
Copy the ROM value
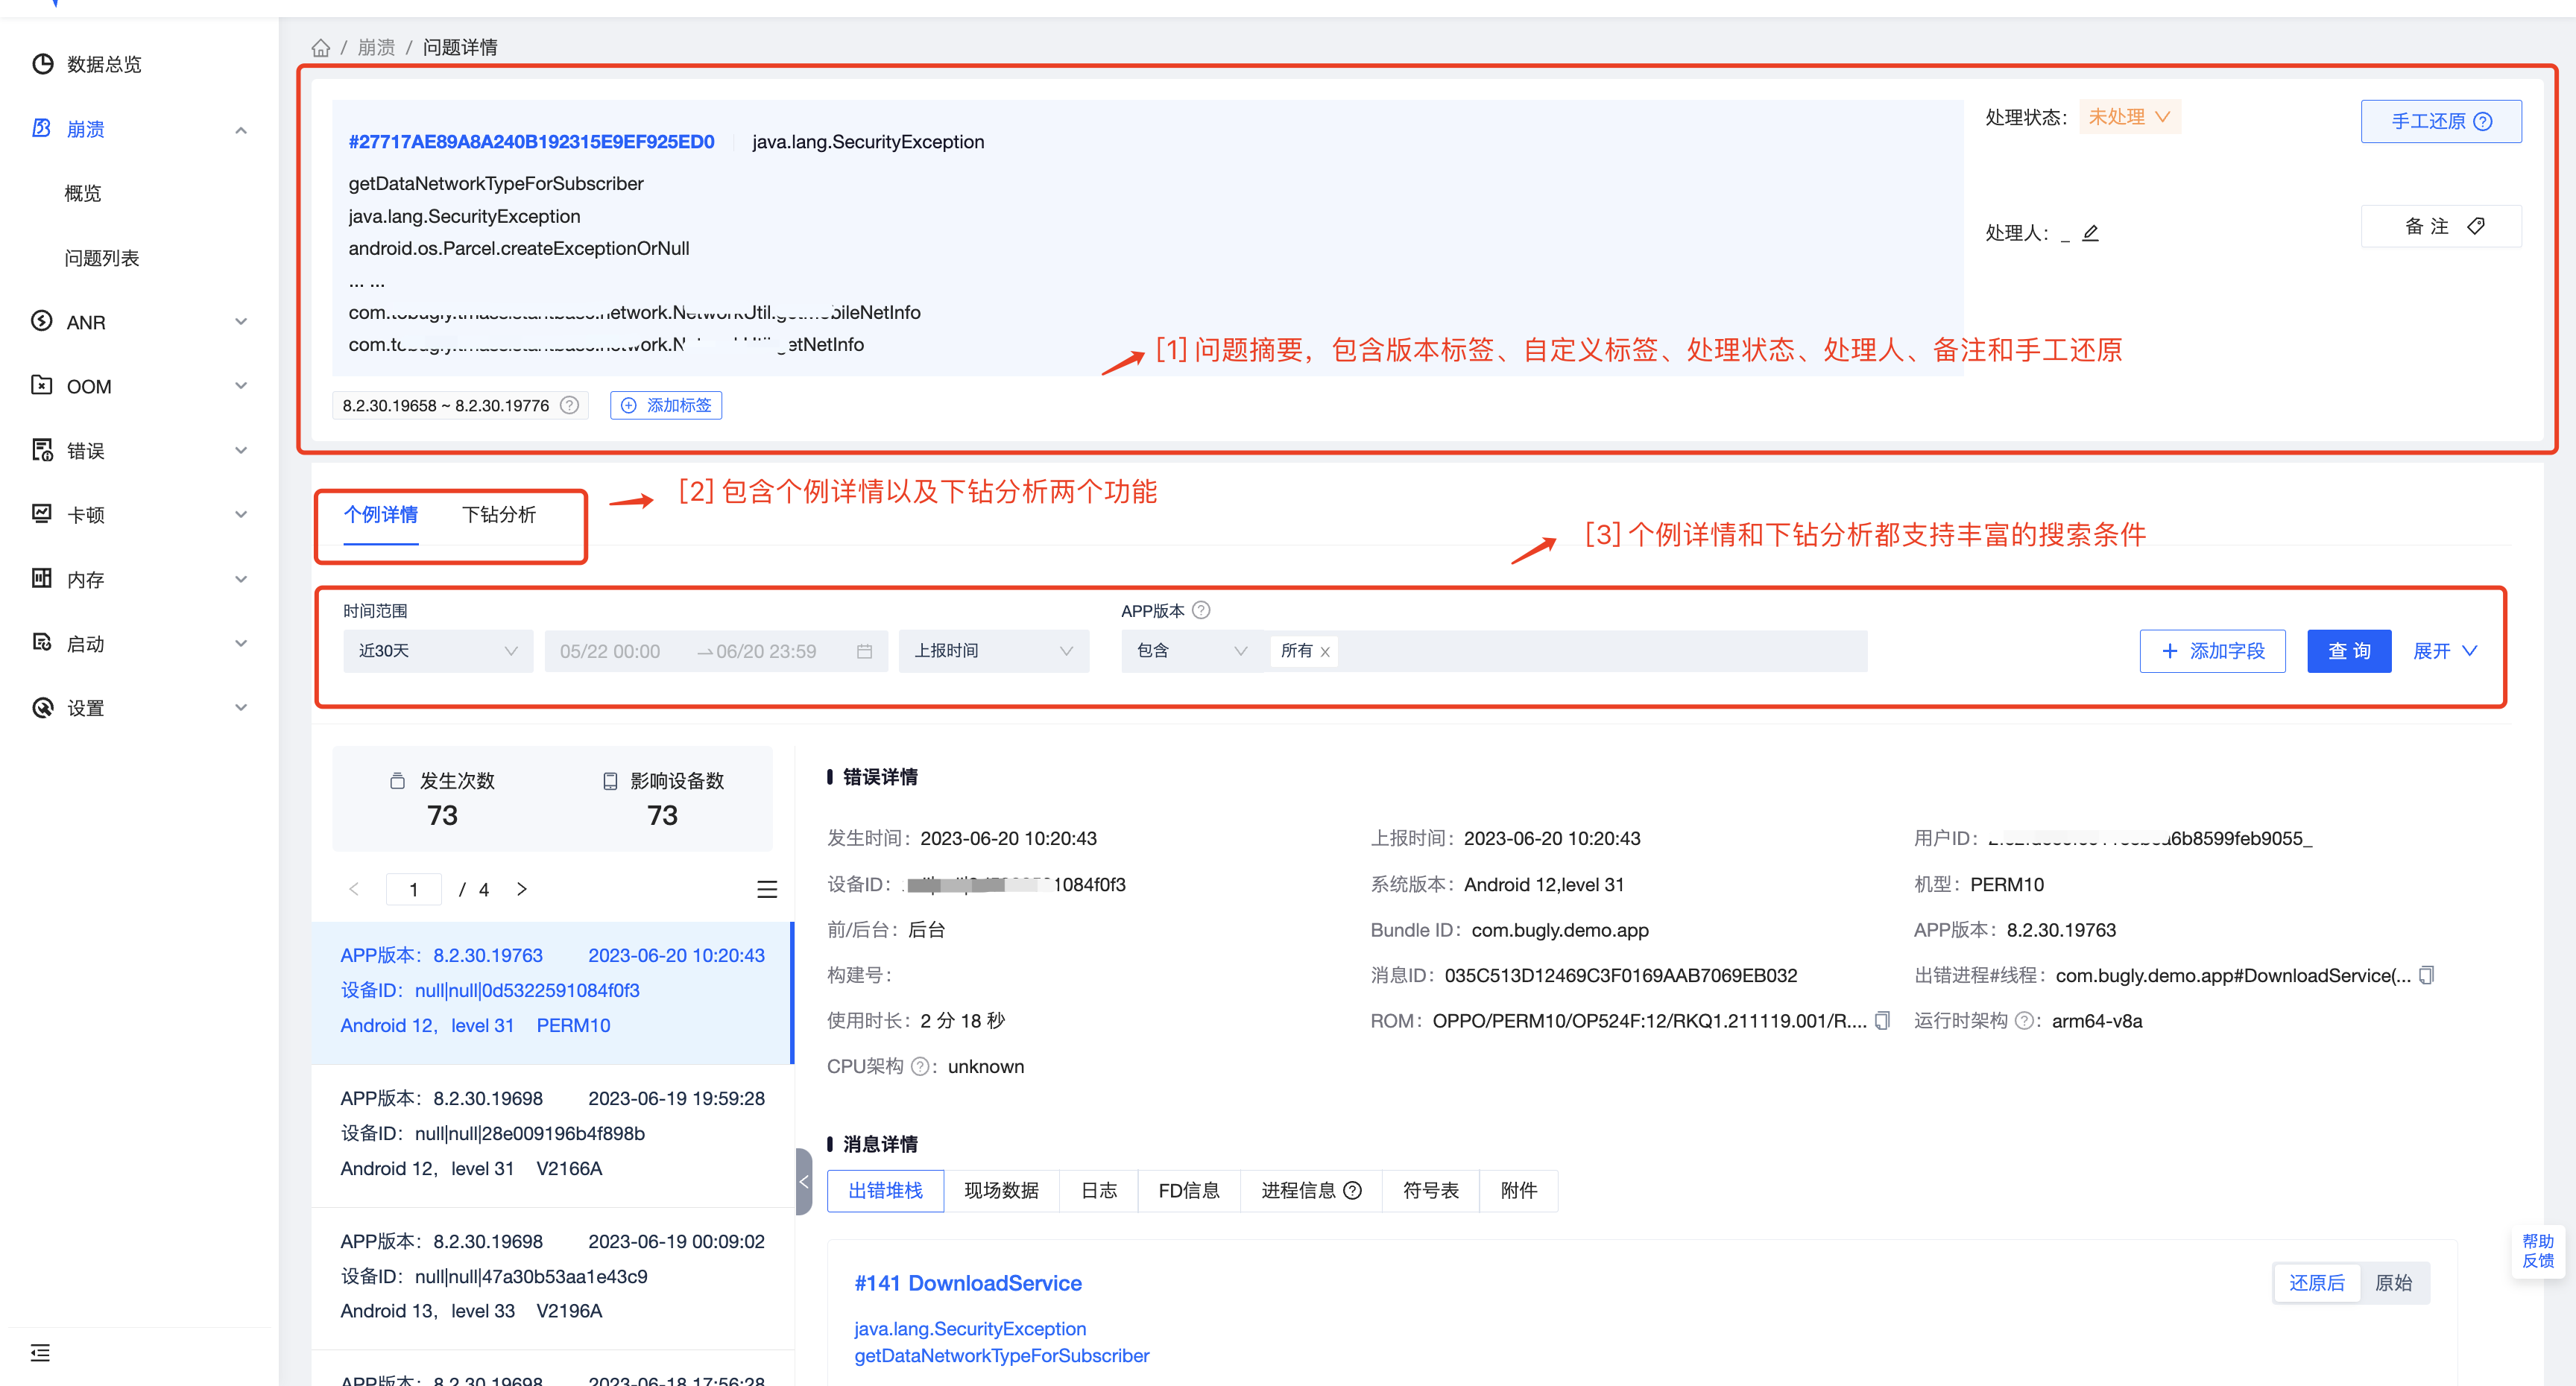point(1882,1020)
